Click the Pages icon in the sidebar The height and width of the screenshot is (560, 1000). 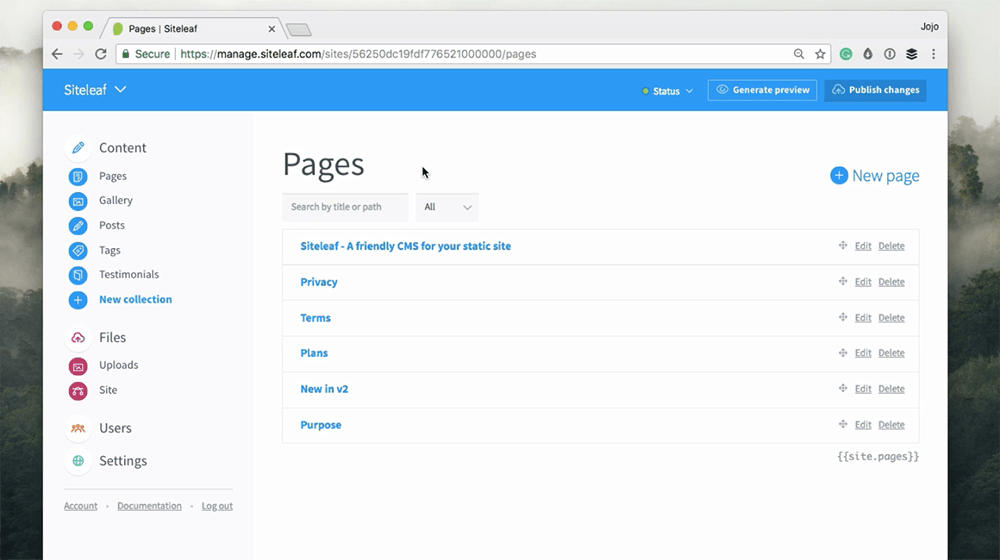78,176
